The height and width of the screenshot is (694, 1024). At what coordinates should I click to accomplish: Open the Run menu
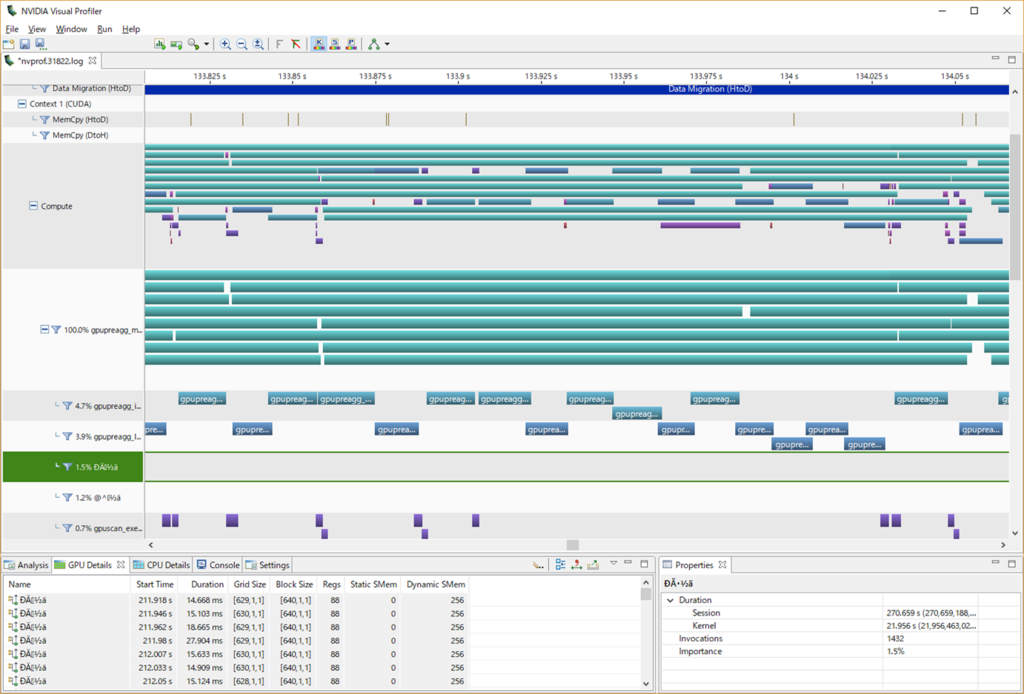(104, 29)
